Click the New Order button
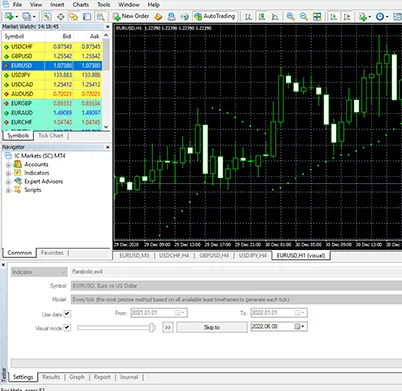The width and height of the screenshot is (402, 391). coord(131,16)
